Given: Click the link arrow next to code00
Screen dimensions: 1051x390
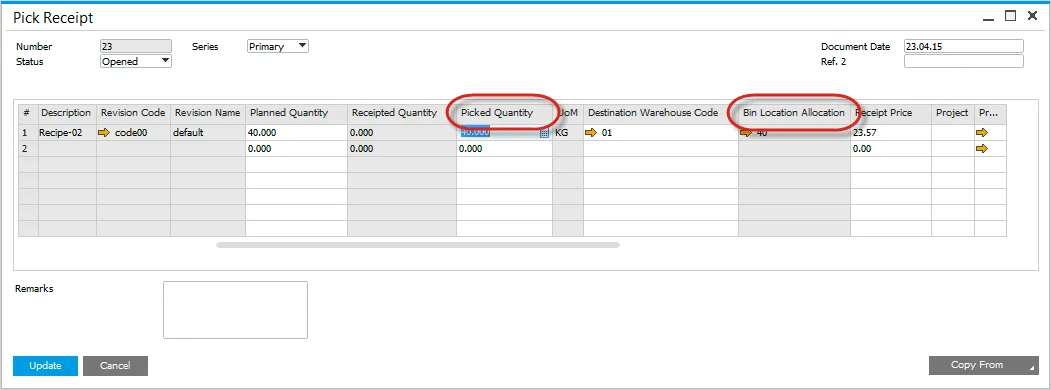Looking at the screenshot, I should click(104, 133).
